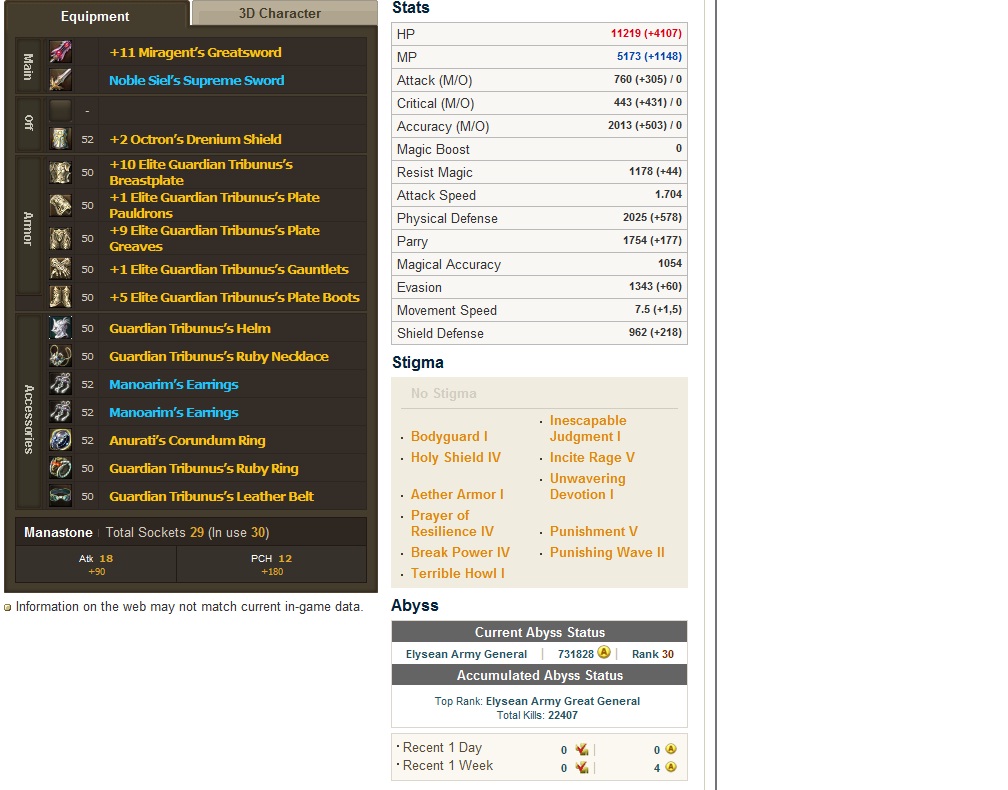Open +11 Miragent's Greatsword item link
This screenshot has height=790, width=1008.
point(195,53)
